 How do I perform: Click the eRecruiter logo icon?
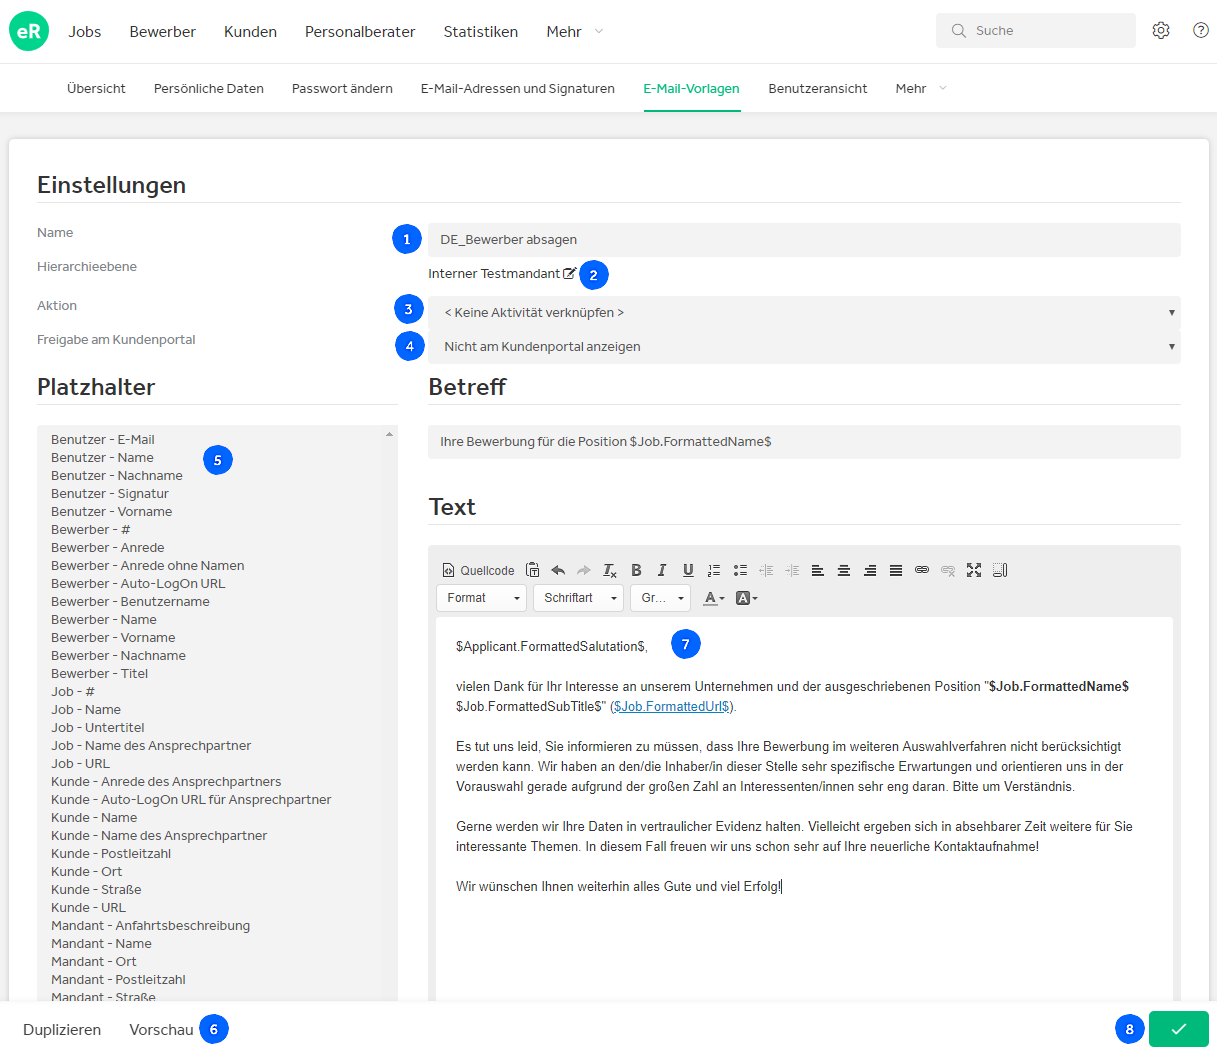(x=29, y=31)
